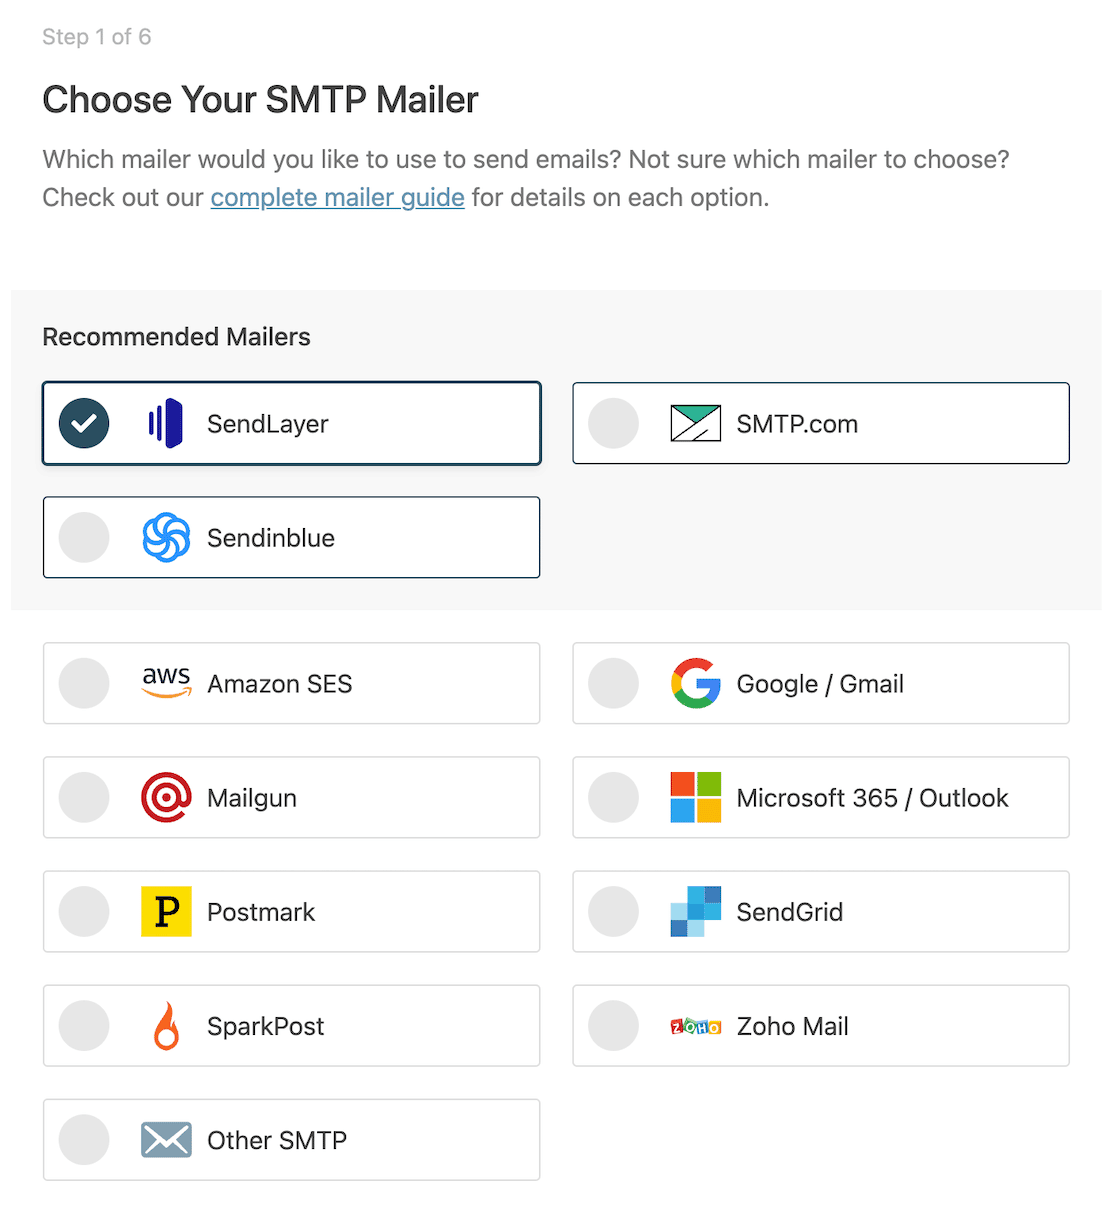Screen dimensions: 1116x1219
Task: Pick the Google / Gmail radio option
Action: (613, 683)
